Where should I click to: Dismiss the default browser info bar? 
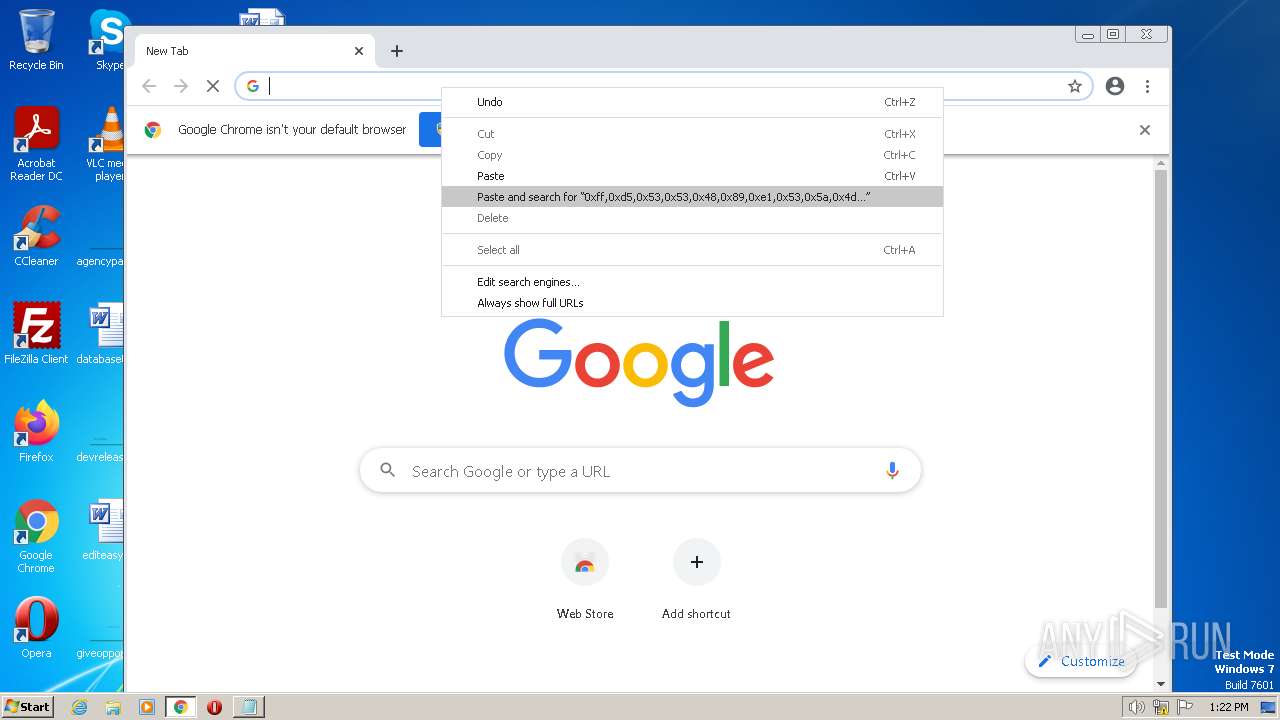1145,130
